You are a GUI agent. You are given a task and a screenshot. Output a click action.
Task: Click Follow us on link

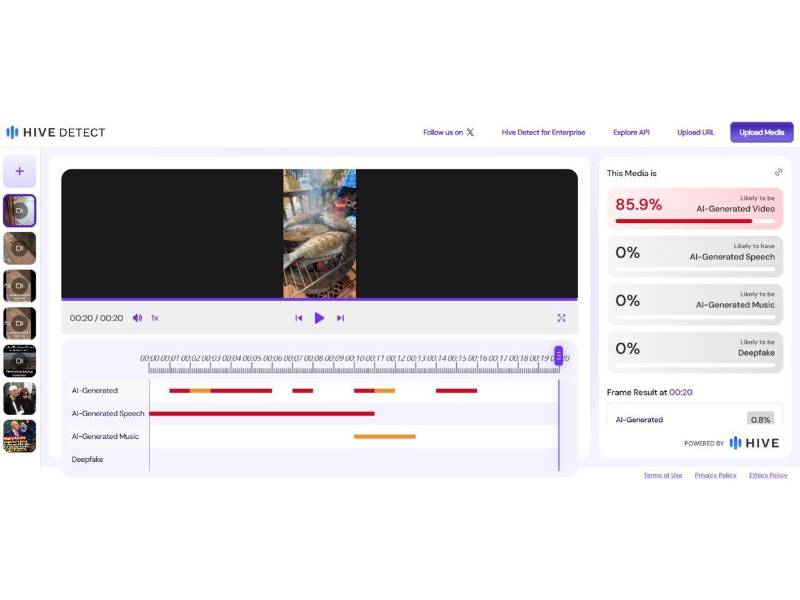click(443, 132)
